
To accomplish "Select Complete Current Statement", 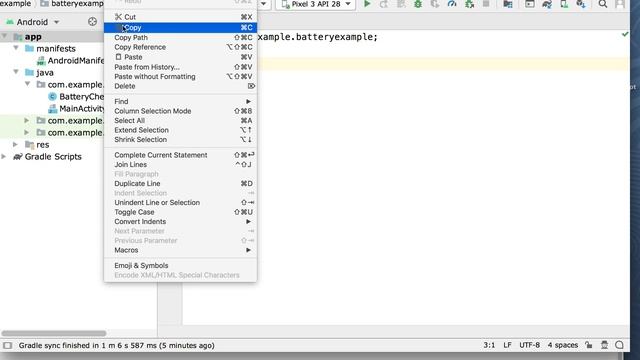I will (x=180, y=155).
